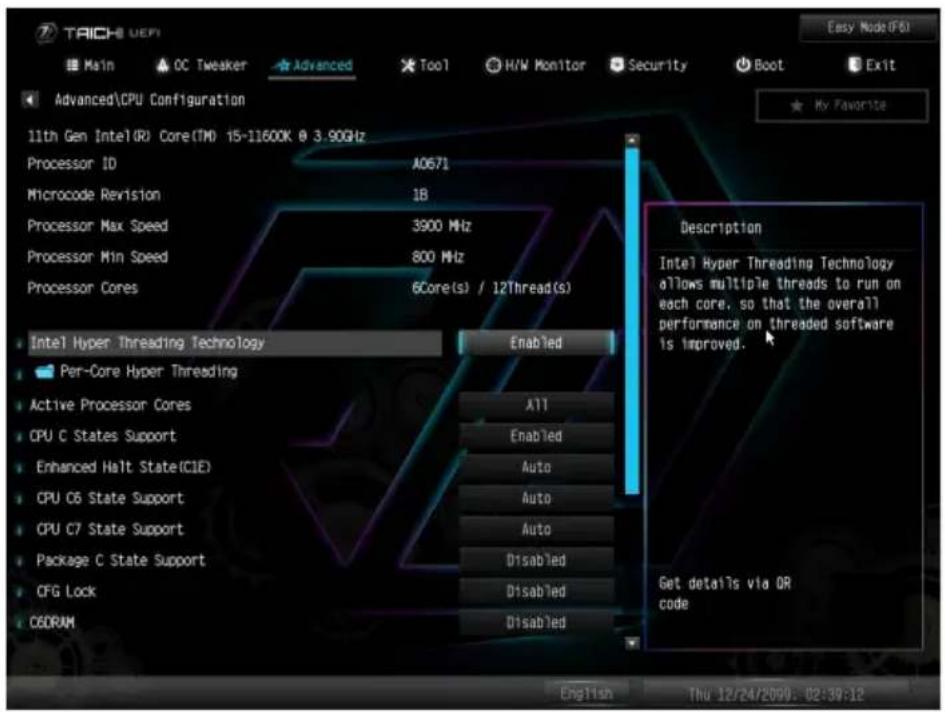
Task: Open CPU C7 State Support Auto dropdown
Action: pyautogui.click(x=536, y=529)
